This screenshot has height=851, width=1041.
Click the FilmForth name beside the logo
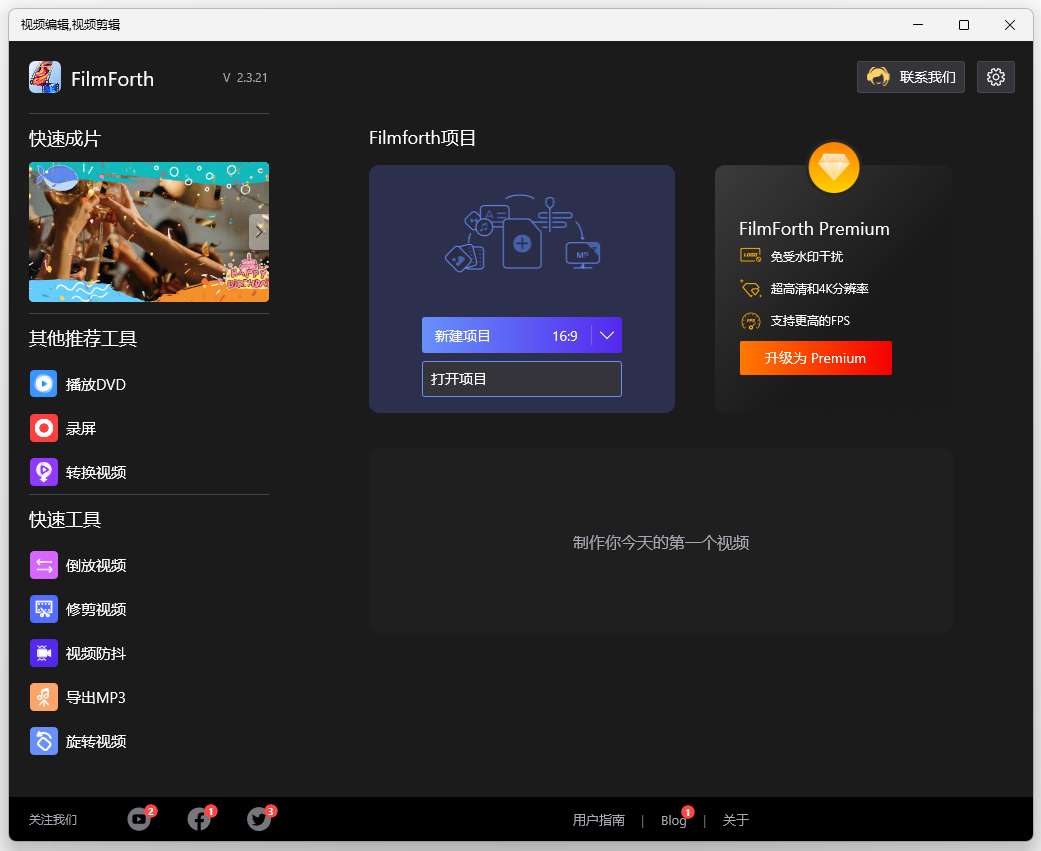(112, 79)
